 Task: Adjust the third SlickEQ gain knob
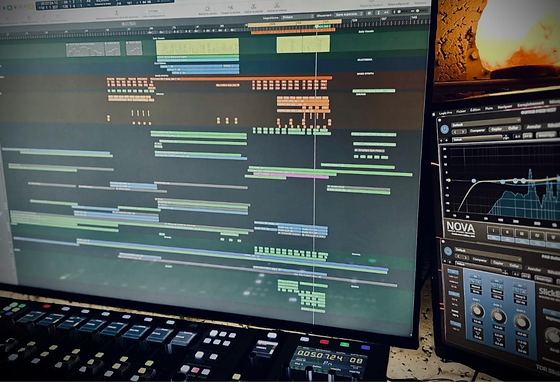[521, 322]
